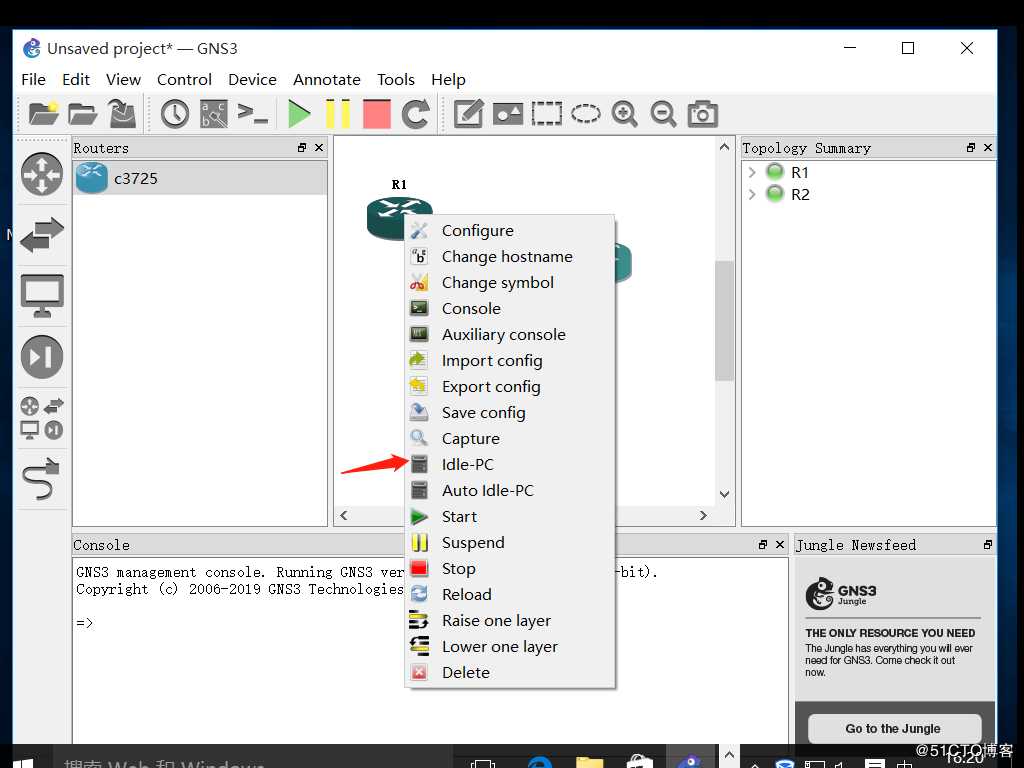Image resolution: width=1024 pixels, height=768 pixels.
Task: Browse switches in device sidebar
Action: point(42,235)
